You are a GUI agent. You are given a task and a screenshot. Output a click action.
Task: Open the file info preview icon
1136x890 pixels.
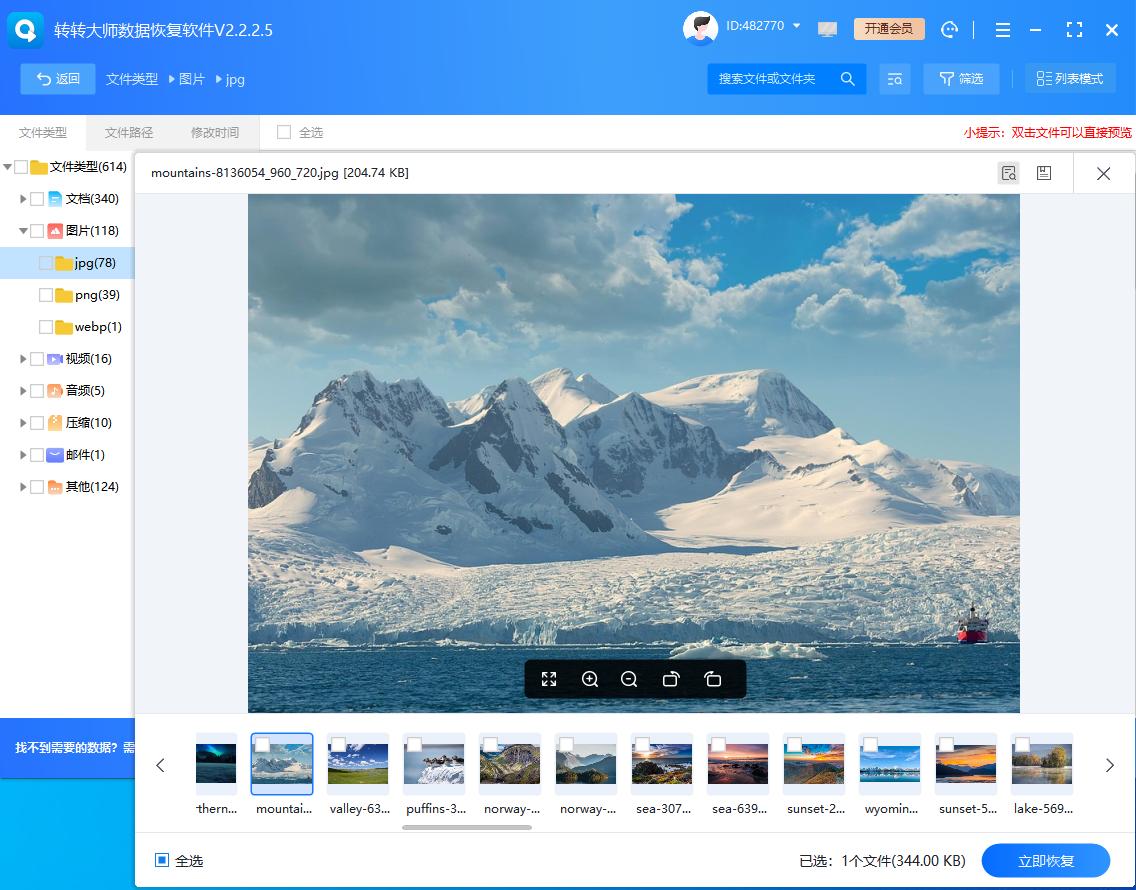coord(1008,172)
